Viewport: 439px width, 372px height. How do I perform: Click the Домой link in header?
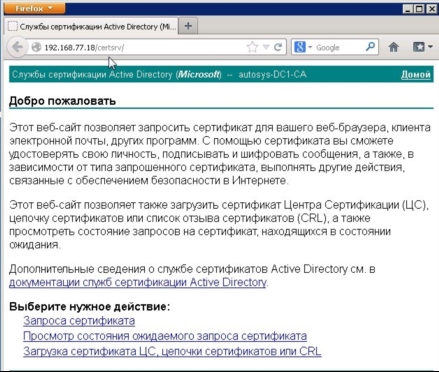[x=415, y=74]
